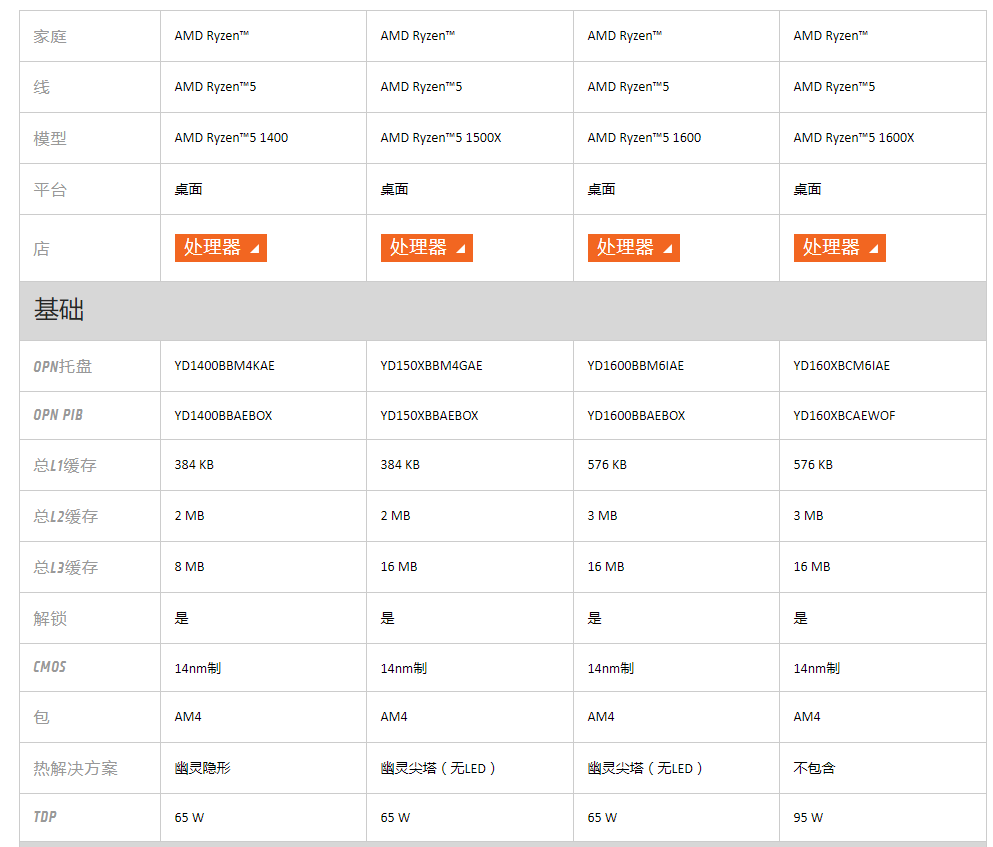Click 14nm制 cell for Ryzen 5 1400
Viewport: 993px width, 847px height.
(198, 668)
